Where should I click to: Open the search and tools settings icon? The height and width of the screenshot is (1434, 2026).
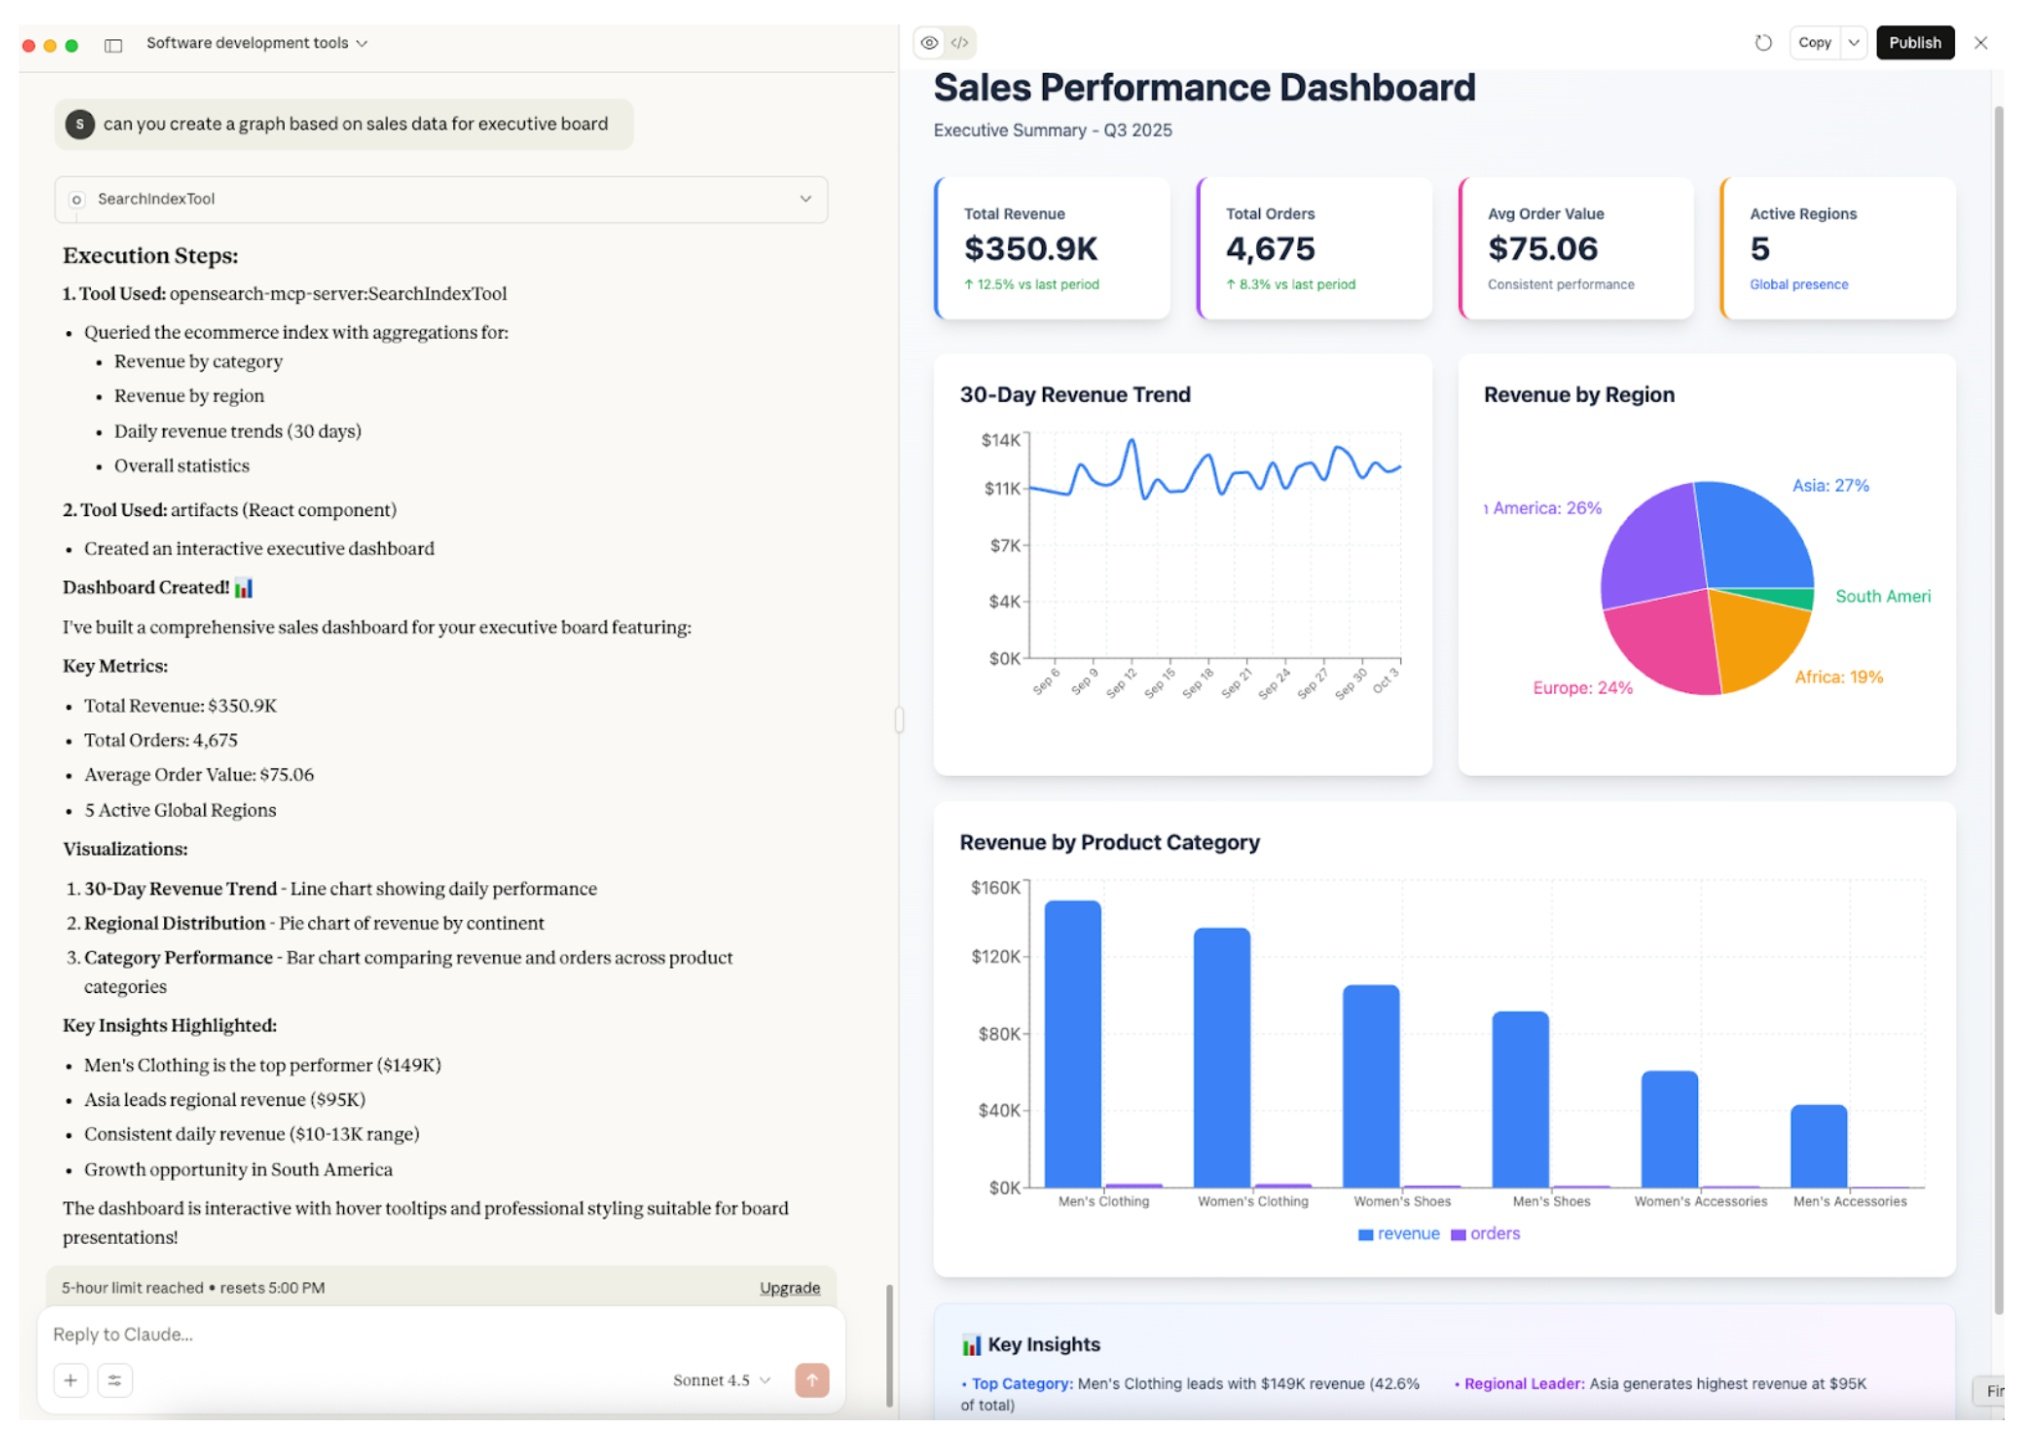[x=115, y=1380]
